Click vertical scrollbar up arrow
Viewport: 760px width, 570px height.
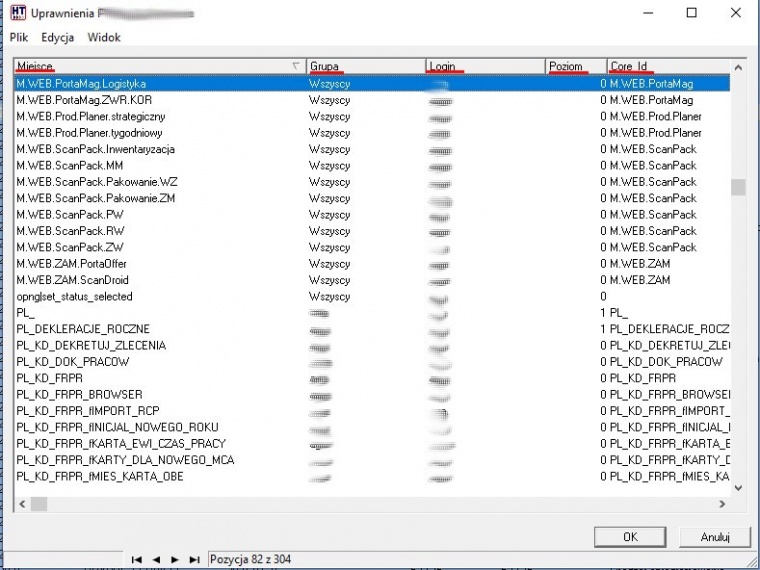click(x=738, y=67)
